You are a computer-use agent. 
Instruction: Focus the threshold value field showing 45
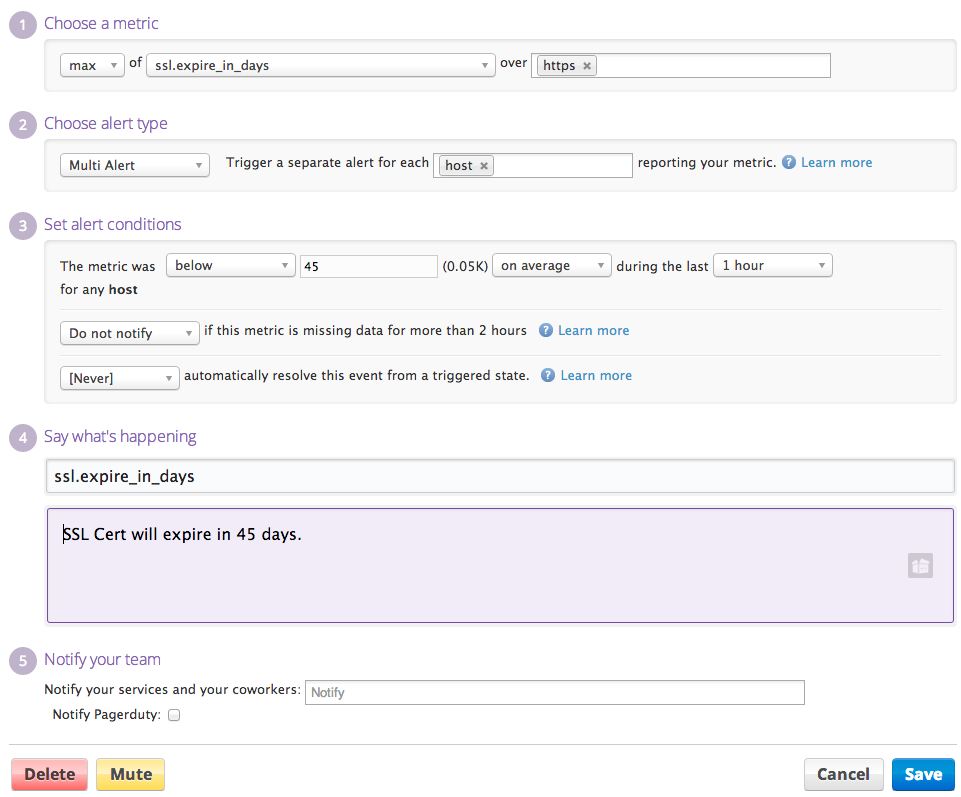point(368,266)
